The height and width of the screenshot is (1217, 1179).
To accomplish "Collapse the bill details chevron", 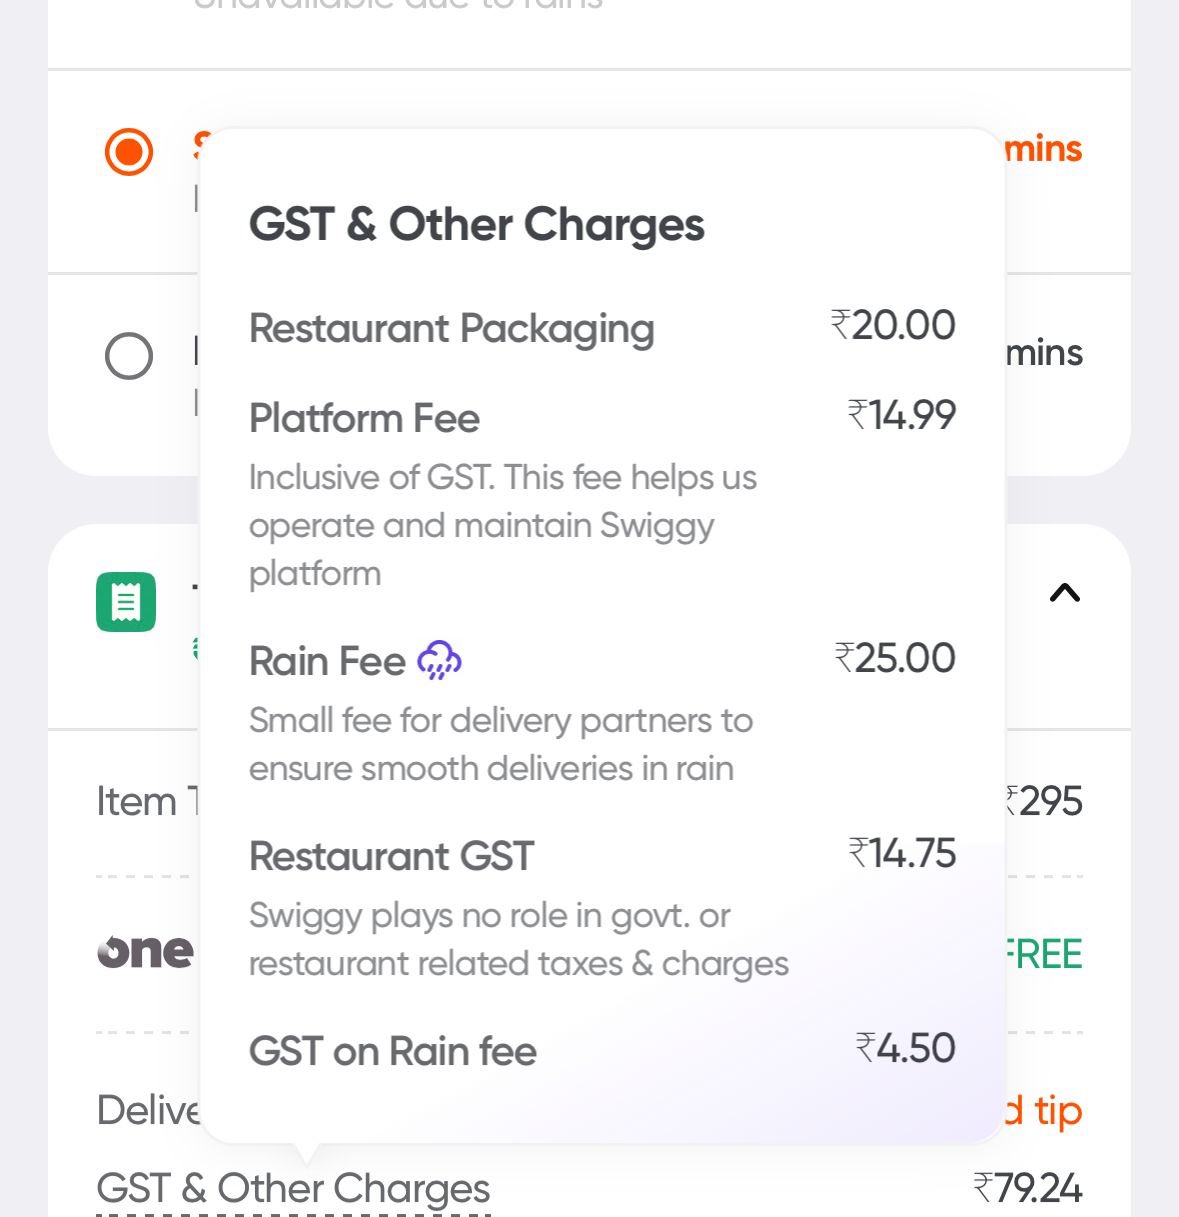I will pyautogui.click(x=1064, y=594).
